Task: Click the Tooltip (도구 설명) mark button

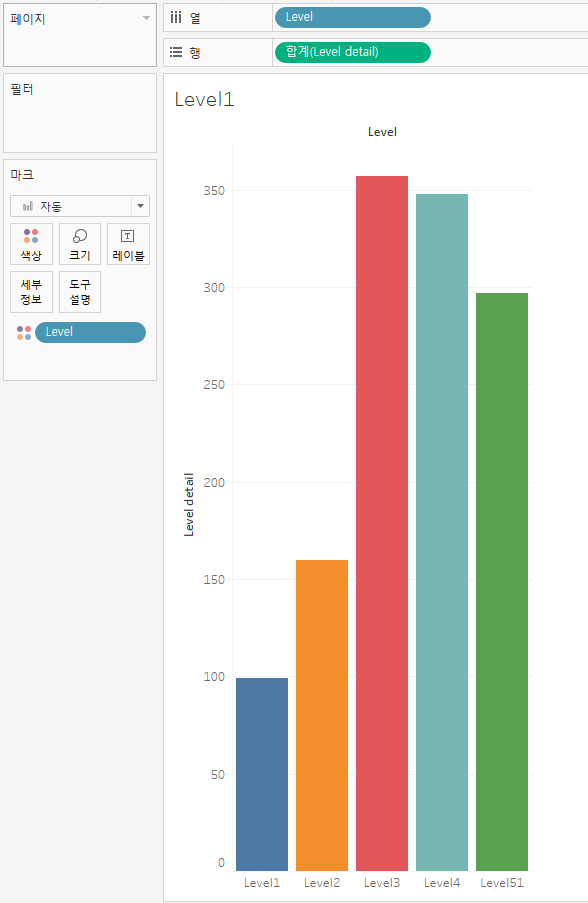Action: 80,292
